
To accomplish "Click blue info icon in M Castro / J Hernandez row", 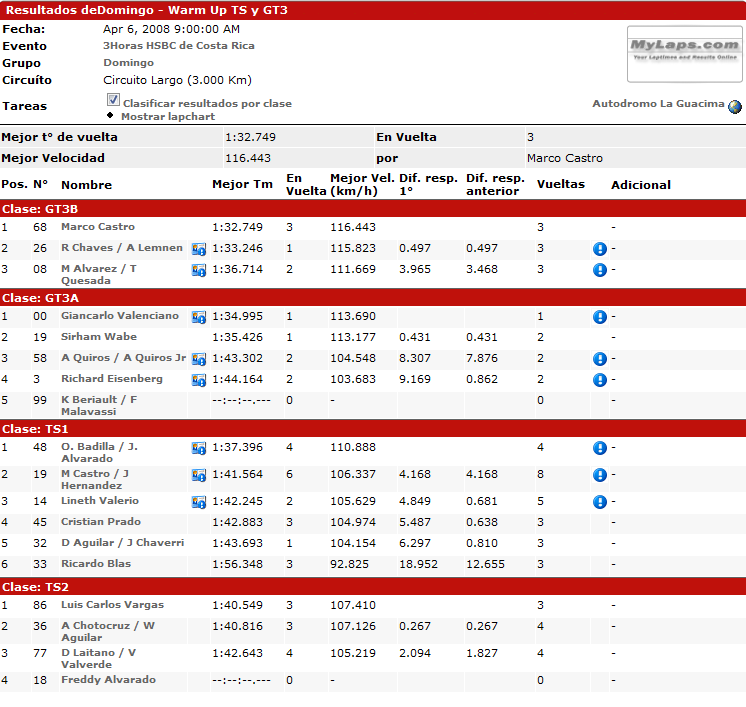I will (600, 475).
